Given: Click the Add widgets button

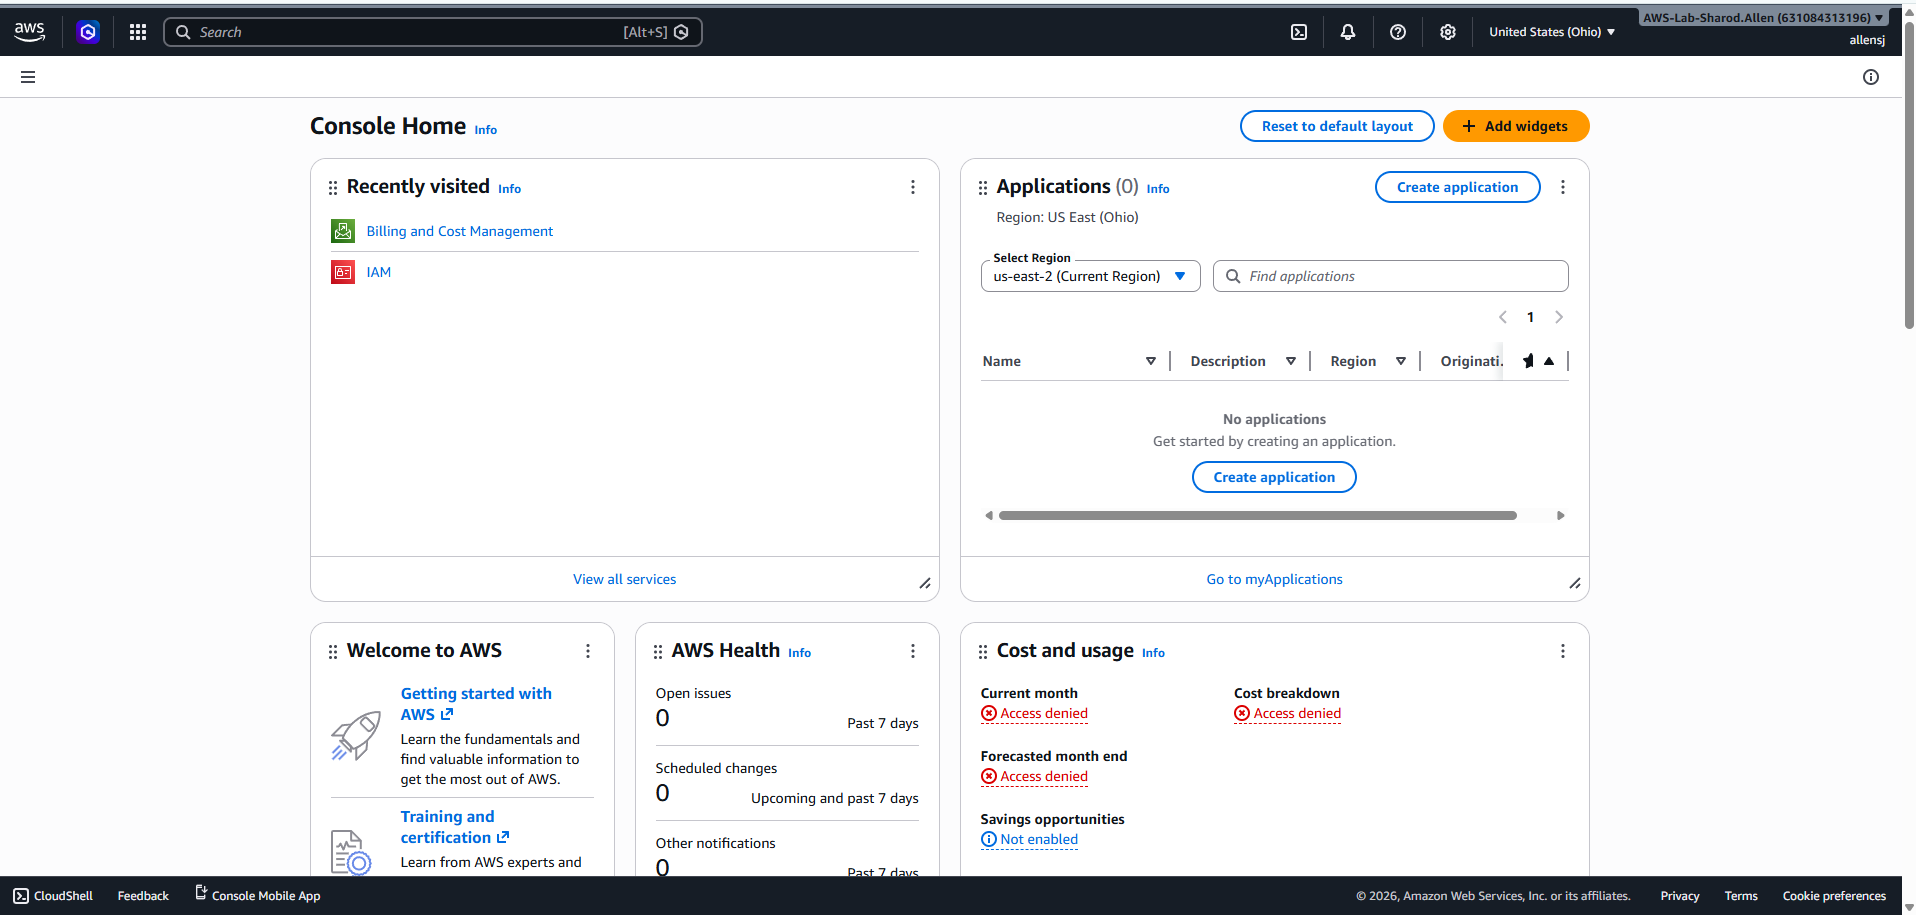Looking at the screenshot, I should (x=1516, y=126).
